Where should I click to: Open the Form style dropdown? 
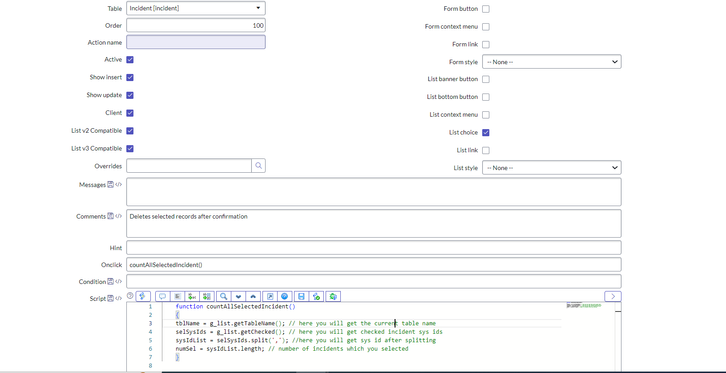(x=552, y=62)
